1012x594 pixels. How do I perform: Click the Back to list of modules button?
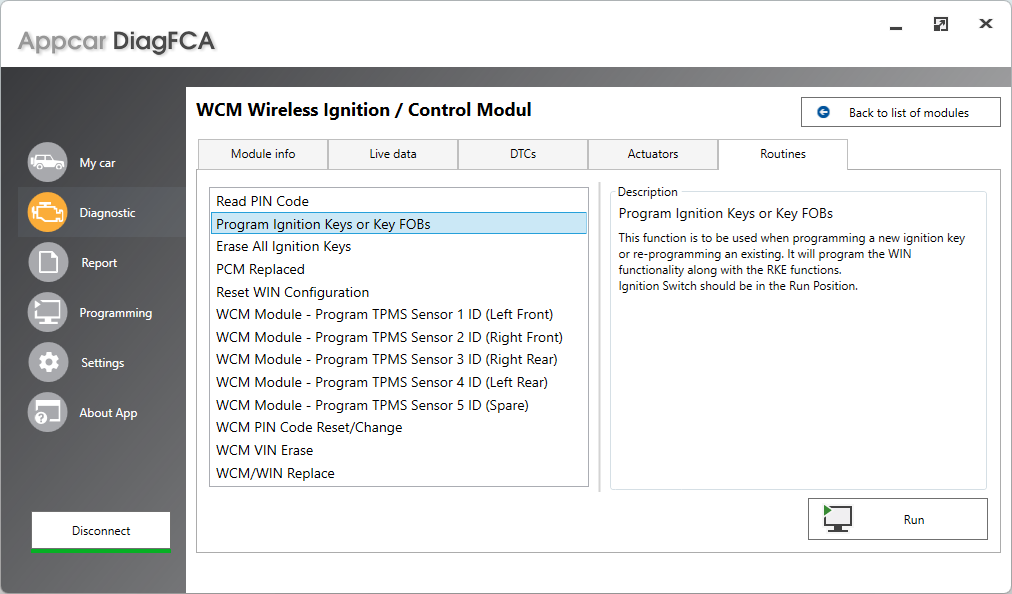pos(900,111)
